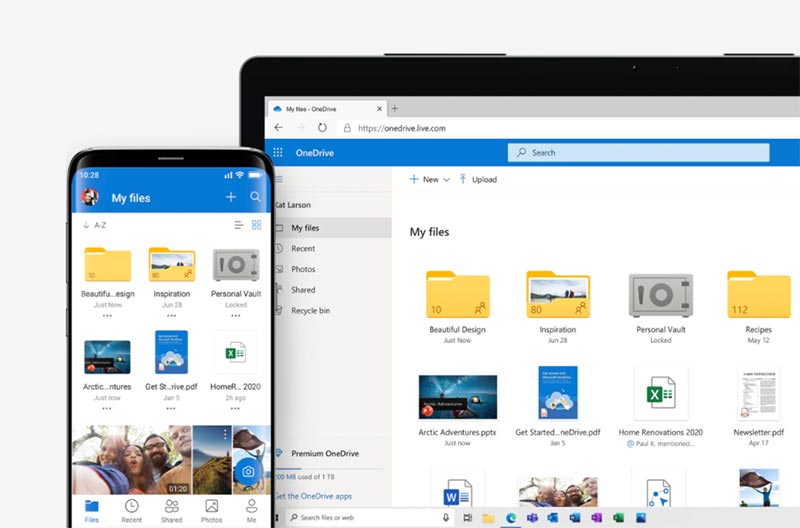The image size is (800, 528).
Task: Tap the Recent tab in phone bottom bar
Action: 132,511
